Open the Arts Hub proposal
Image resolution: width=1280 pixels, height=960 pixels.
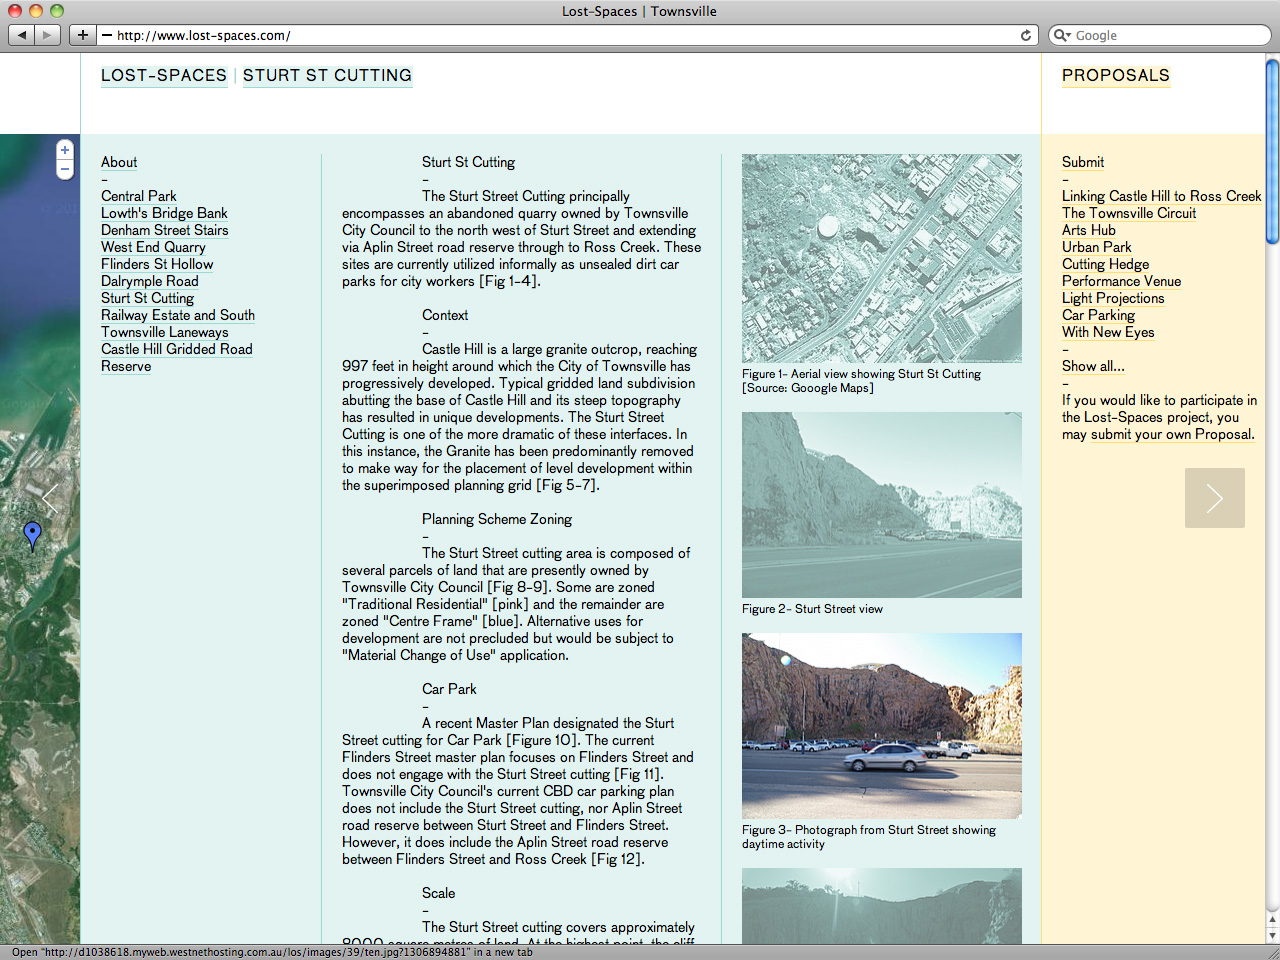[1089, 230]
